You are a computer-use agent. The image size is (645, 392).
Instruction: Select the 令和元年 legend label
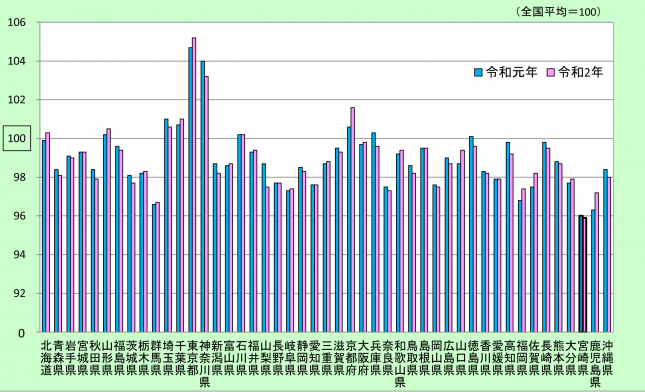point(511,72)
